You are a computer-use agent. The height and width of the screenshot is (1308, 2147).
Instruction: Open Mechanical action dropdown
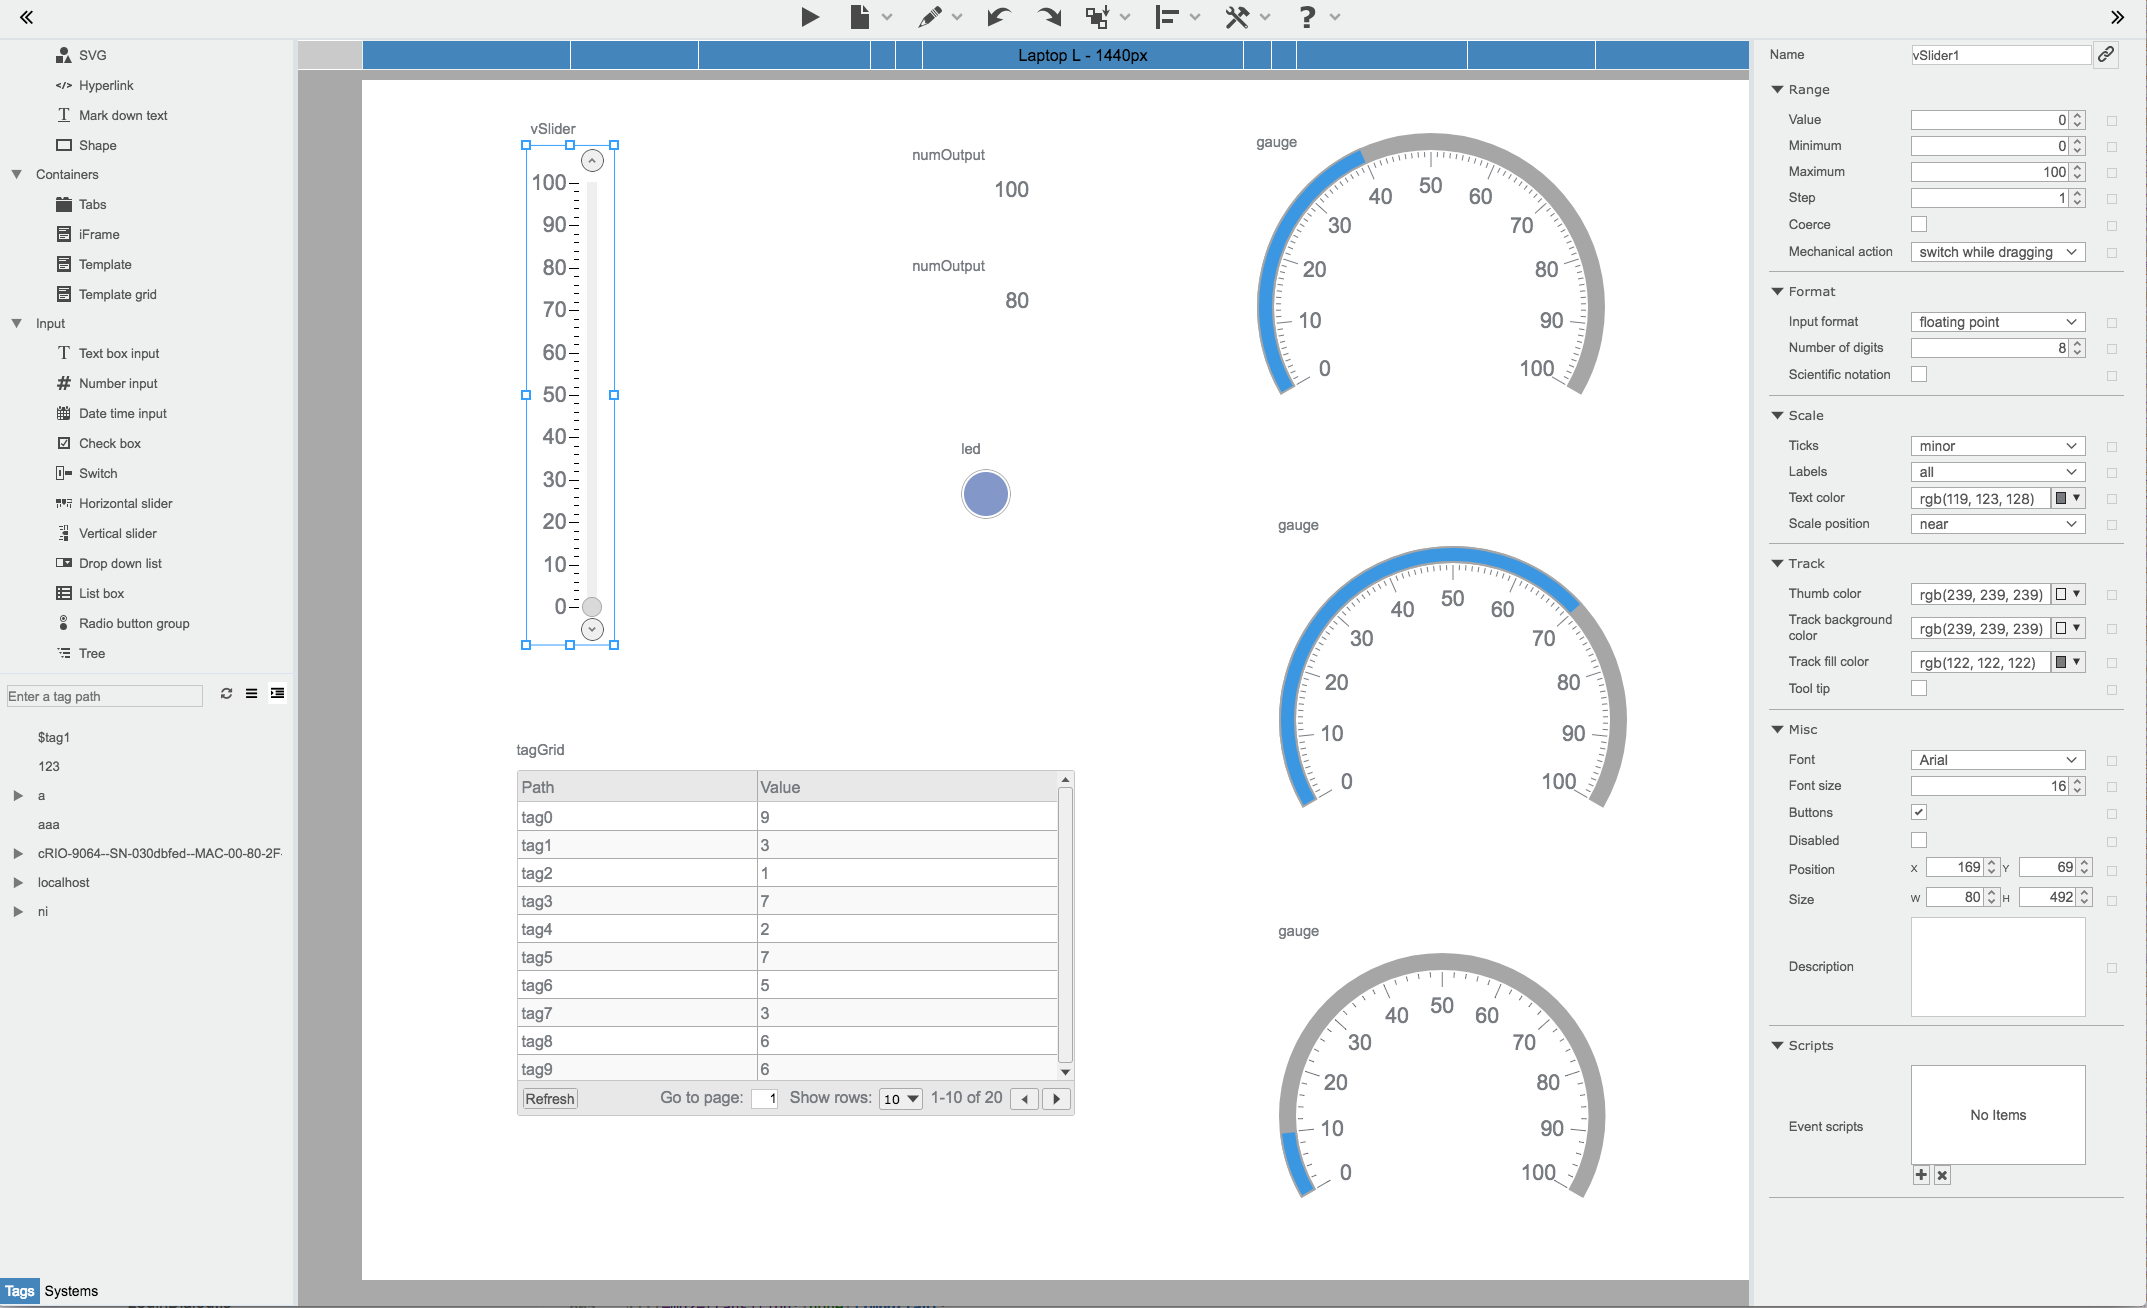(x=1997, y=252)
